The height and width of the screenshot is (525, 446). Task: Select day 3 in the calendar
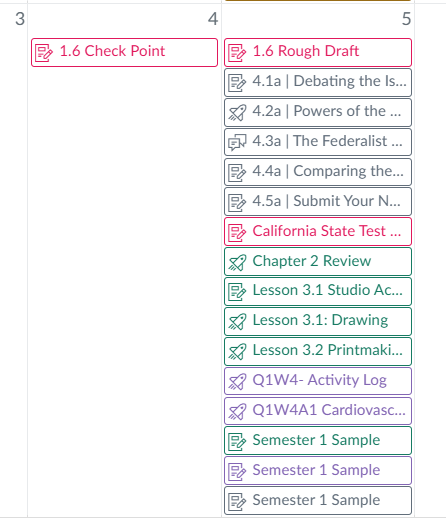pyautogui.click(x=20, y=19)
